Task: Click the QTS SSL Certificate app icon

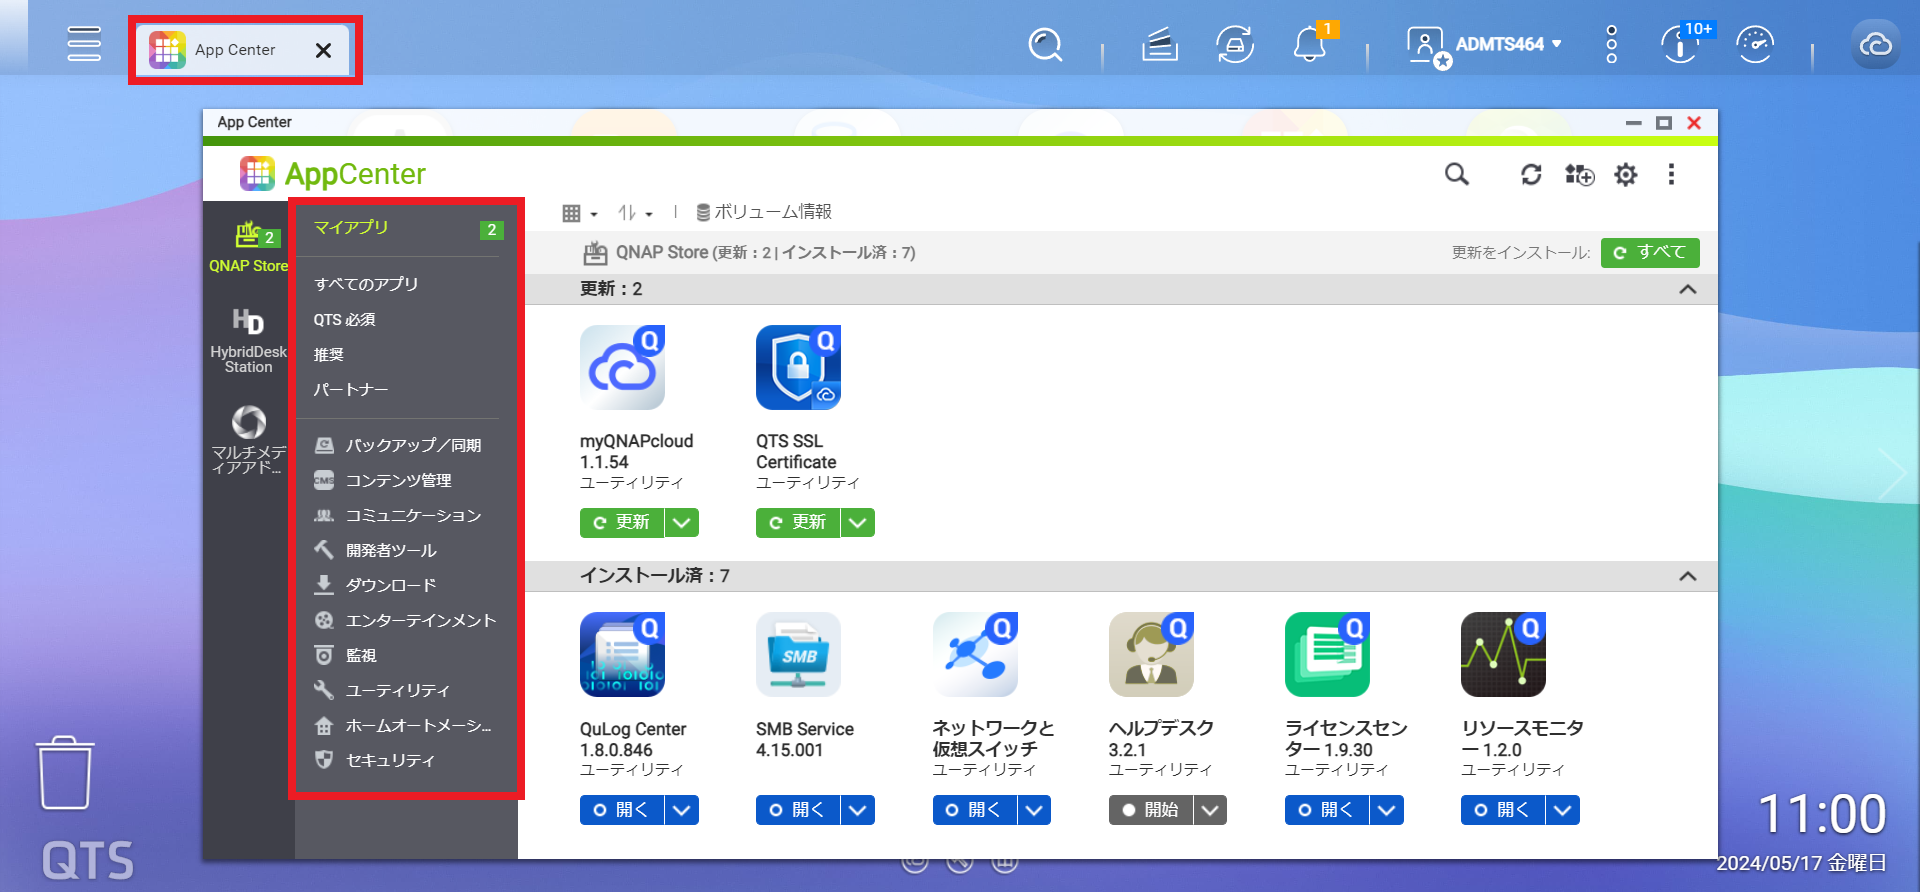Action: coord(798,367)
